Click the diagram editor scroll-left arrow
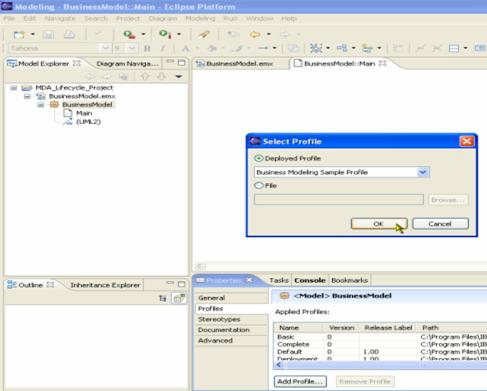The image size is (487, 391). coord(201,266)
